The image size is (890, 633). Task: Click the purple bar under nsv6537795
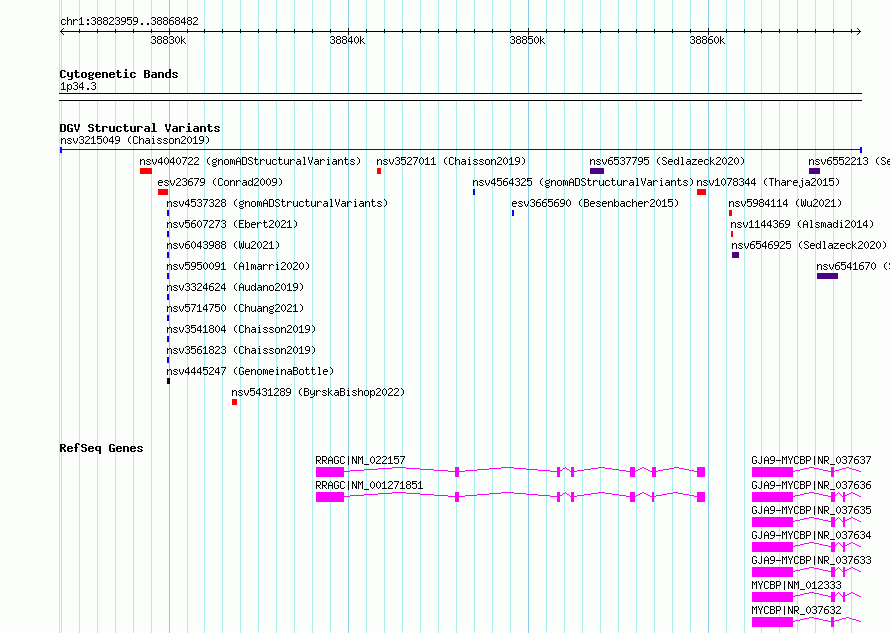point(597,171)
